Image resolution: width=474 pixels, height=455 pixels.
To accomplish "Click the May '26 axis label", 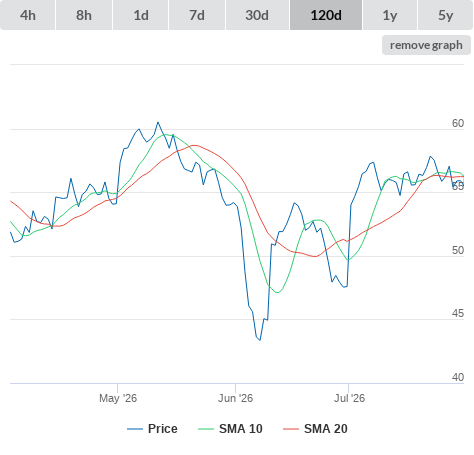I will click(x=118, y=398).
